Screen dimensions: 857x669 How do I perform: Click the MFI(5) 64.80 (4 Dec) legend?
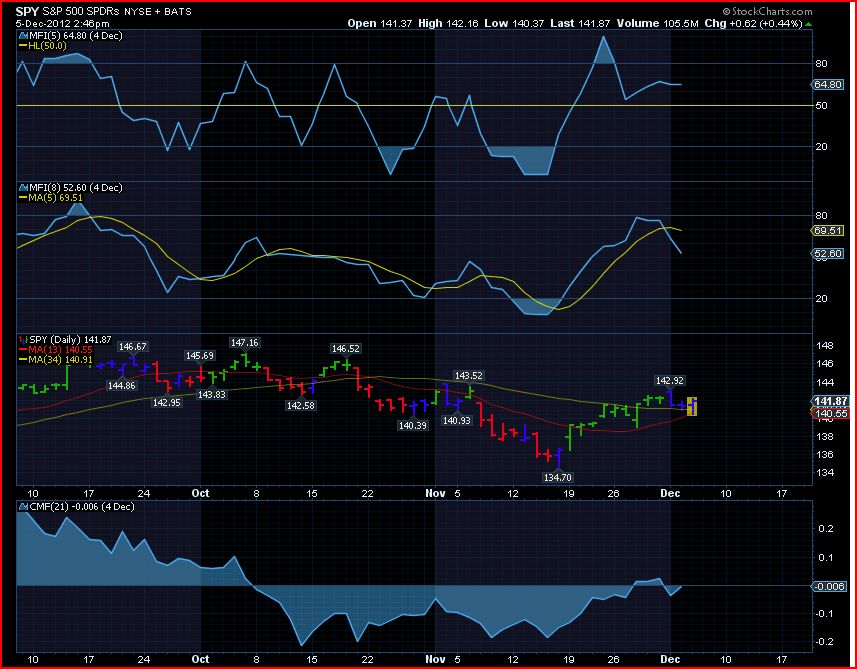(75, 36)
